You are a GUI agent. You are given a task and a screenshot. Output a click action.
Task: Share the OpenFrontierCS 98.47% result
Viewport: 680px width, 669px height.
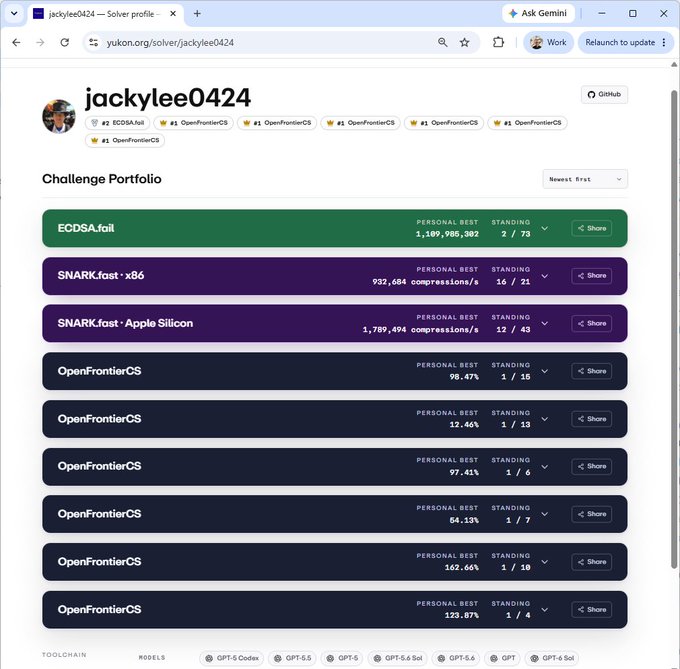(x=592, y=371)
